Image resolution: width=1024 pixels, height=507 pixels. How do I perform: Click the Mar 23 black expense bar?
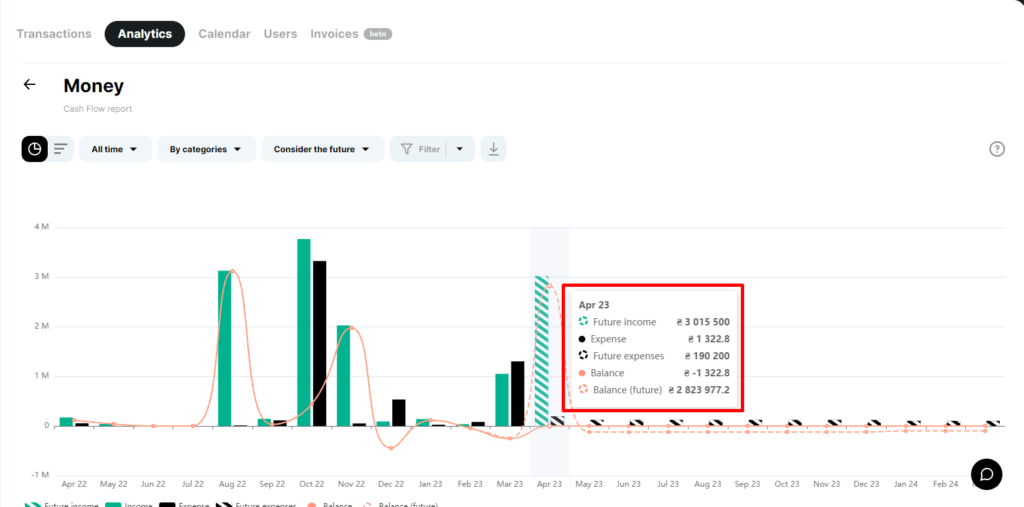click(517, 393)
